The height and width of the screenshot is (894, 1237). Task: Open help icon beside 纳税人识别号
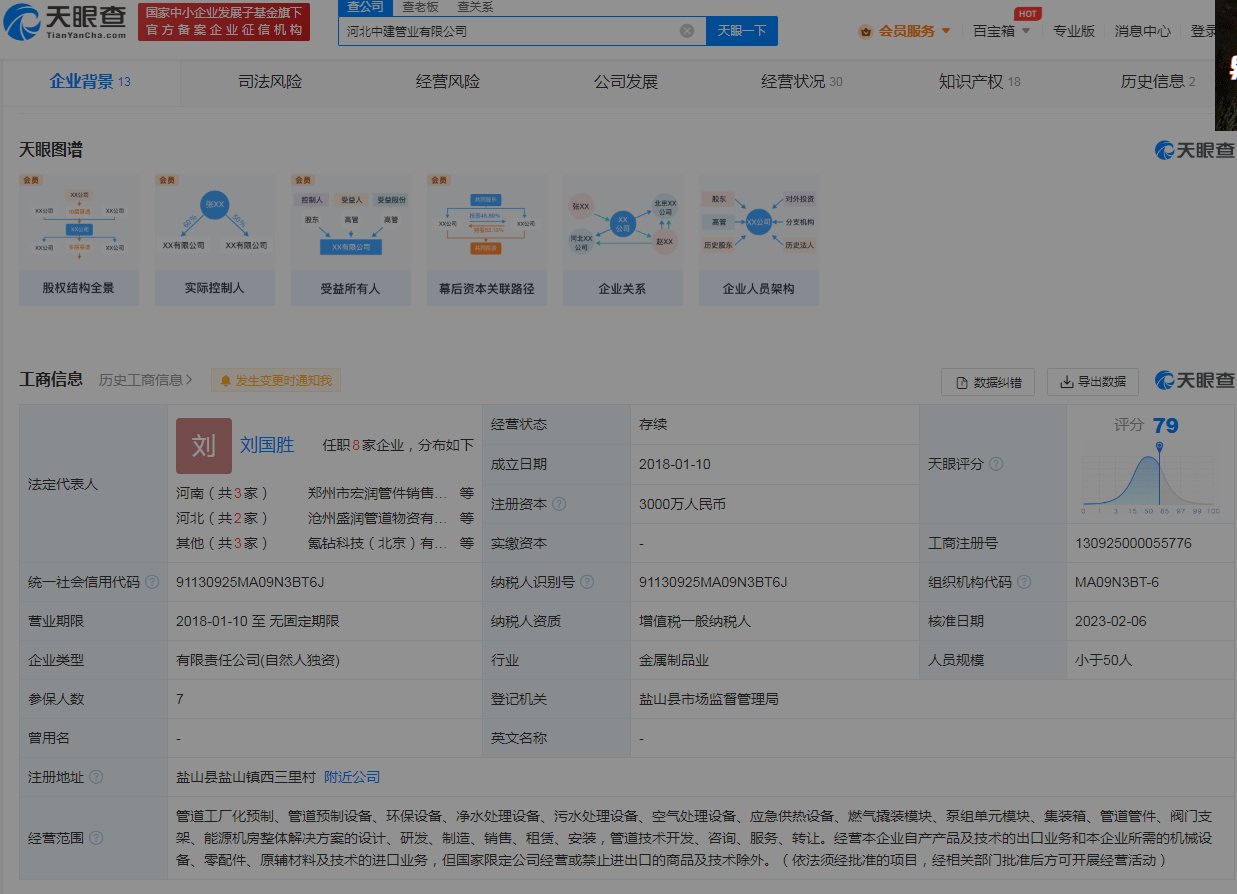click(x=587, y=582)
